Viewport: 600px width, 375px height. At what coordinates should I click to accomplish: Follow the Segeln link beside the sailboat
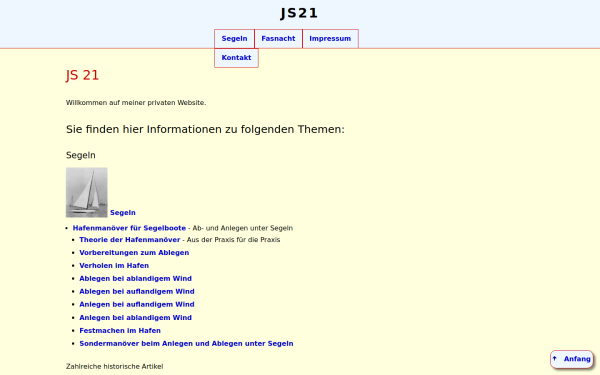tap(123, 213)
